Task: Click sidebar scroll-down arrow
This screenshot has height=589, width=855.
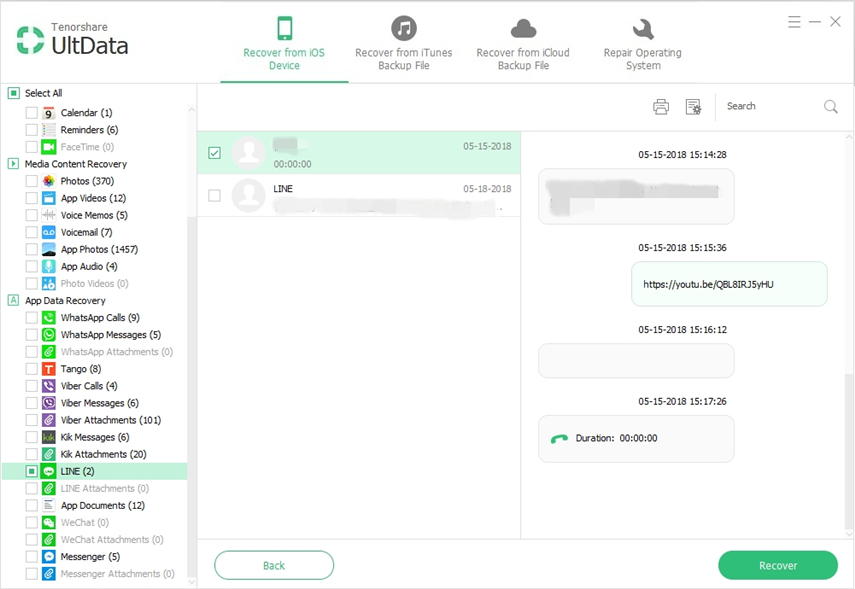Action: (x=191, y=581)
